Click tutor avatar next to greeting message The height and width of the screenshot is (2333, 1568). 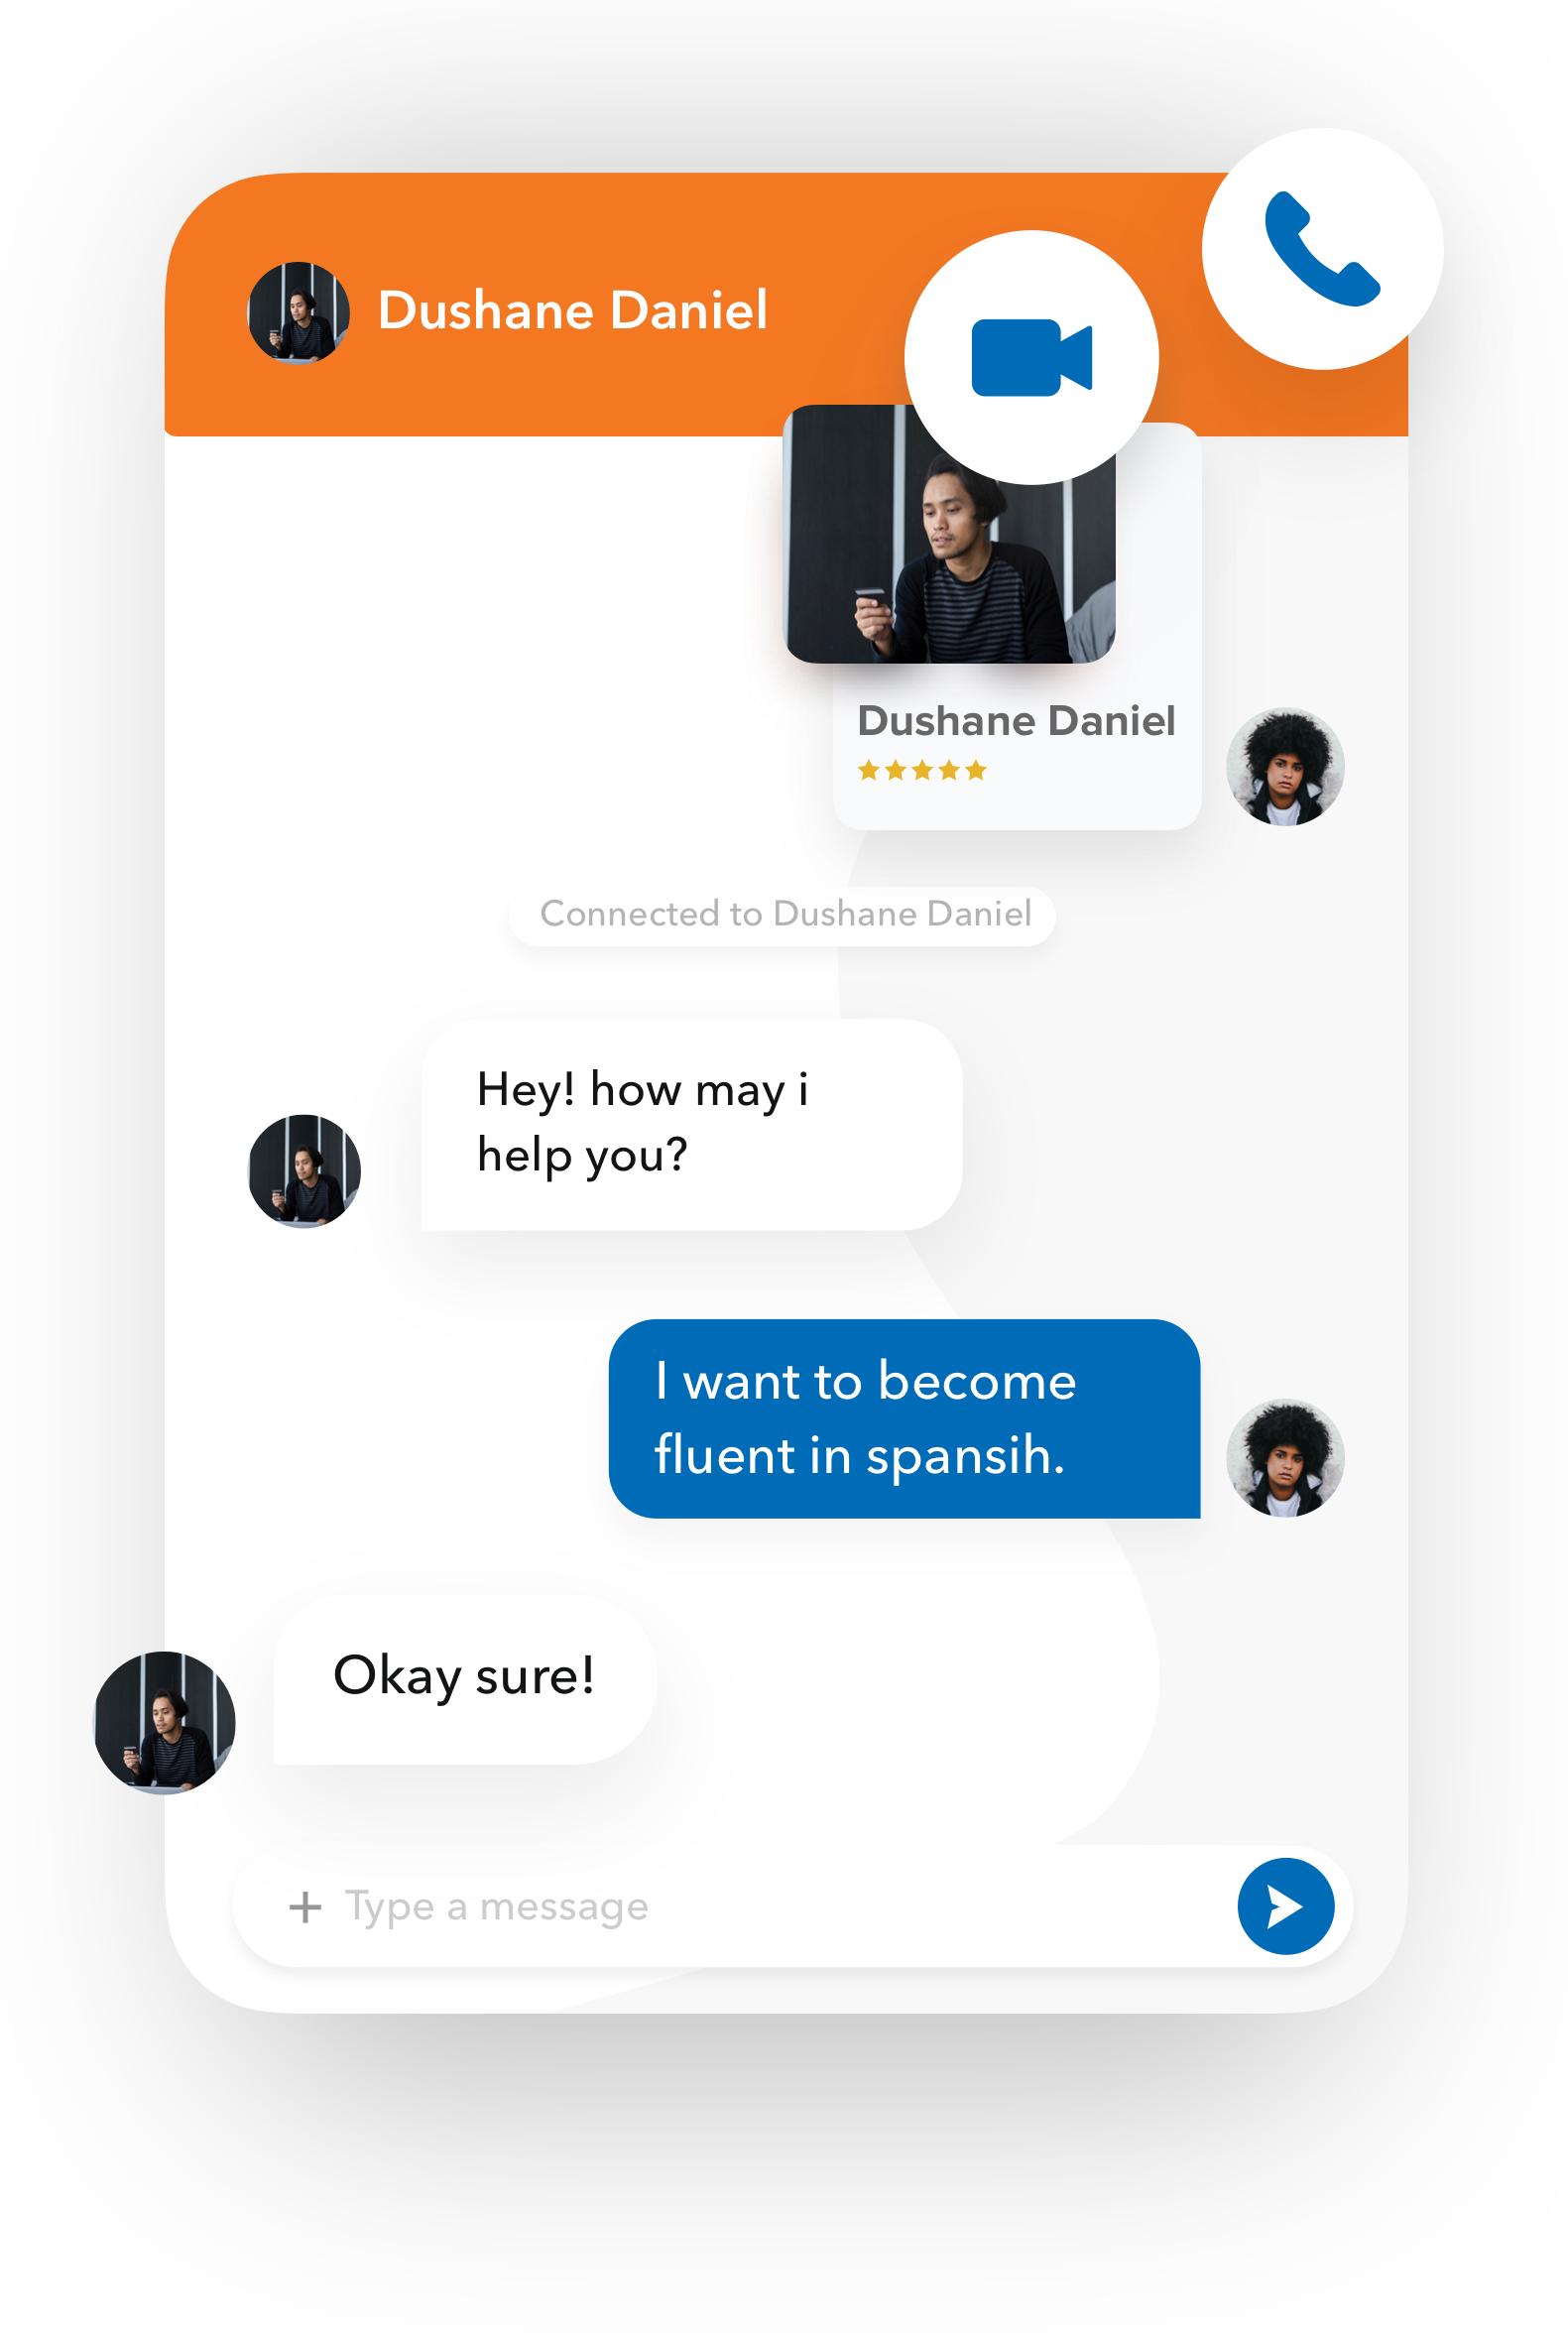point(304,1170)
